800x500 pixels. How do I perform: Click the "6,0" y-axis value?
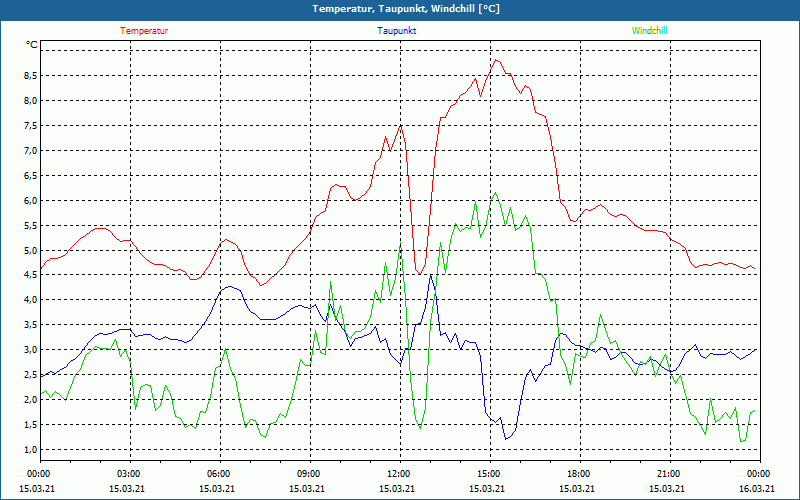click(x=32, y=201)
